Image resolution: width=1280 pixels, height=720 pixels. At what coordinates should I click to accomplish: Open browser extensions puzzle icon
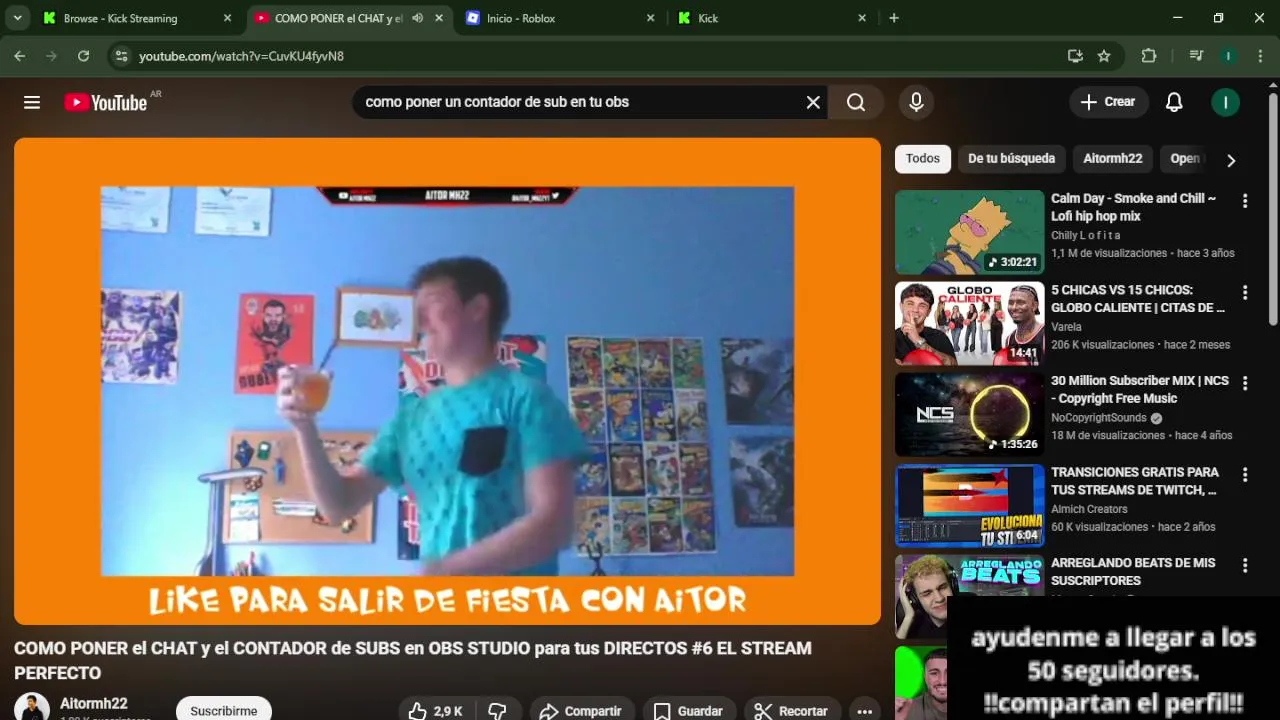pos(1149,56)
